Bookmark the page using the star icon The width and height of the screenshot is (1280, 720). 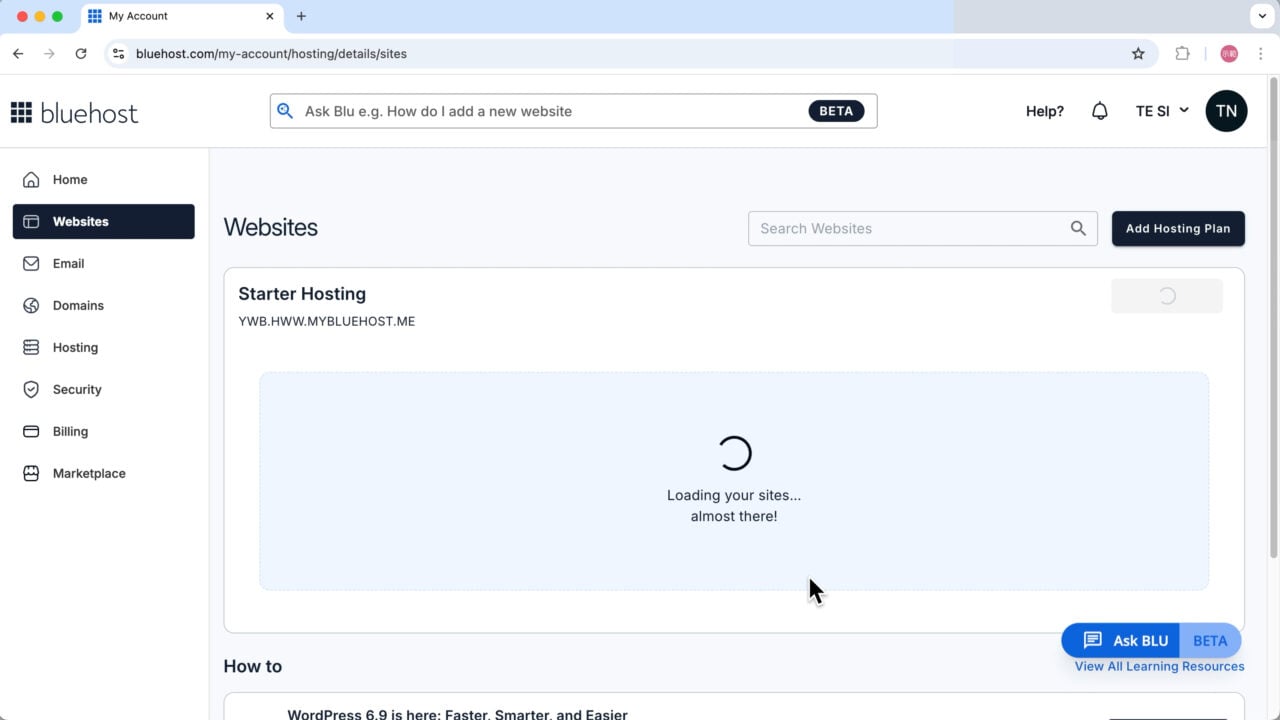click(1138, 53)
